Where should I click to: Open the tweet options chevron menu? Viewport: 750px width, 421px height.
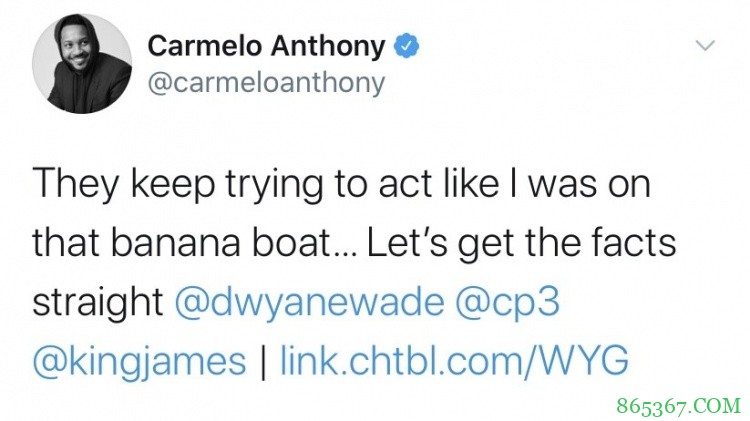tap(706, 46)
